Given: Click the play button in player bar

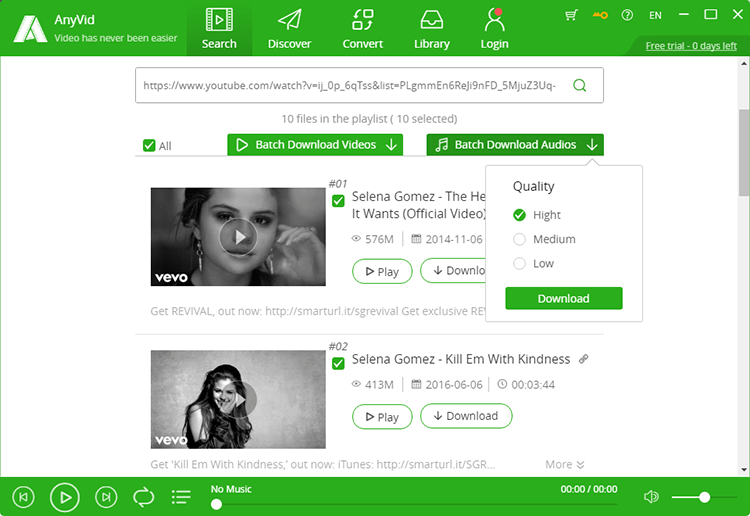Looking at the screenshot, I should tap(65, 497).
